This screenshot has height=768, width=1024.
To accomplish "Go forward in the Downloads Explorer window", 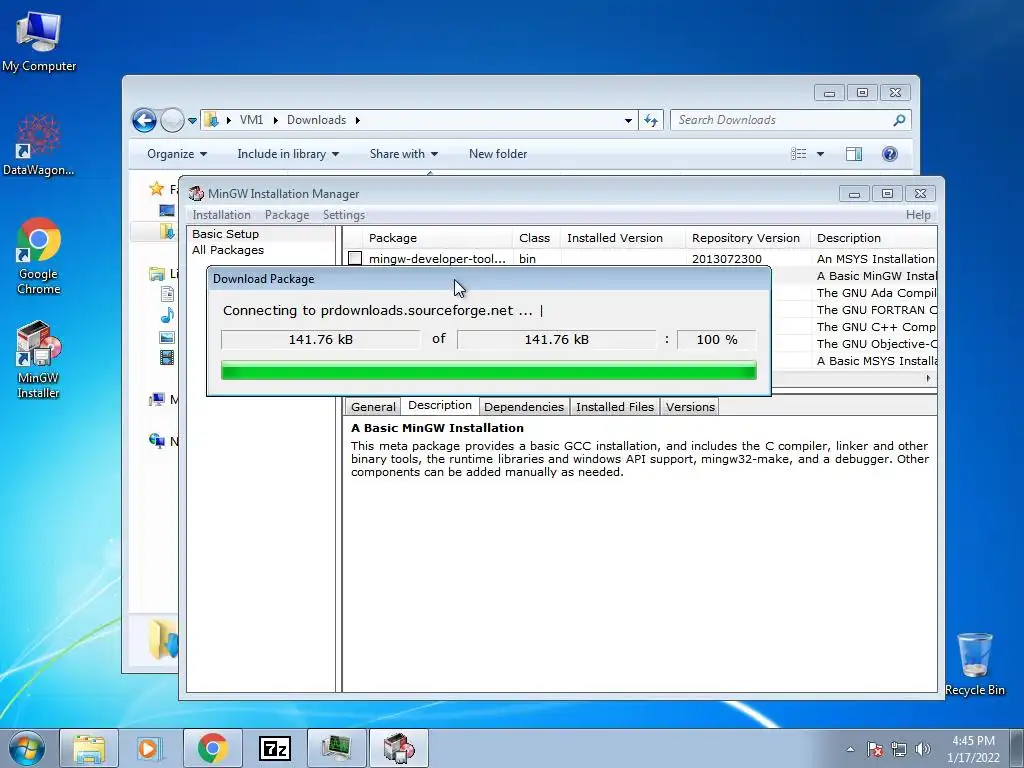I will pos(172,120).
